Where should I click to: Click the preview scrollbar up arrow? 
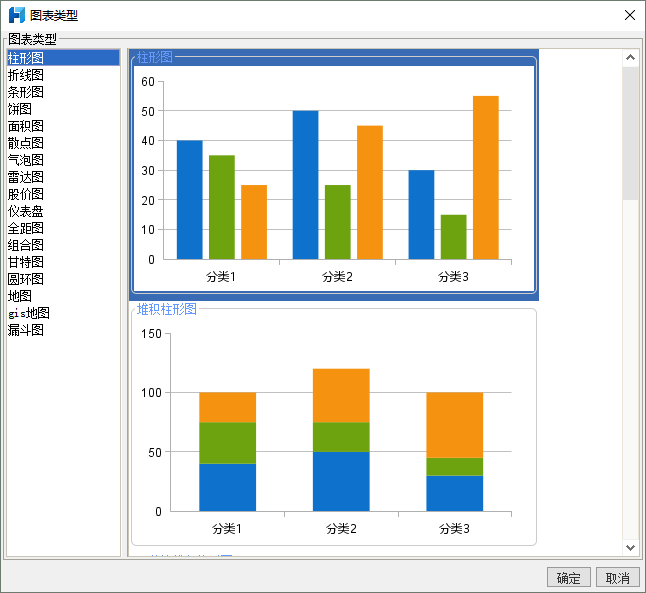pos(630,58)
